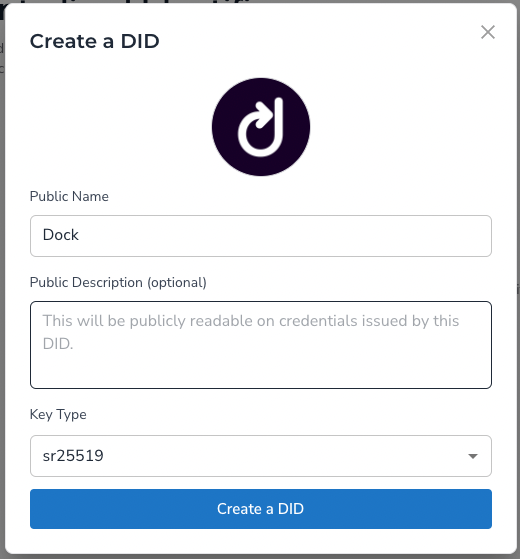
Task: Close the Create a DID dialog
Action: click(488, 32)
